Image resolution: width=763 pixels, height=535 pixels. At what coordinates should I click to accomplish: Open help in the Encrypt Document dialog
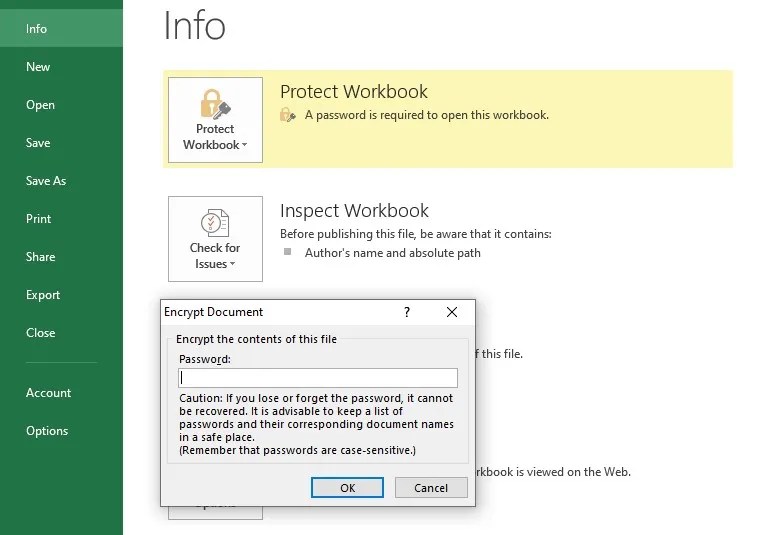pyautogui.click(x=407, y=312)
